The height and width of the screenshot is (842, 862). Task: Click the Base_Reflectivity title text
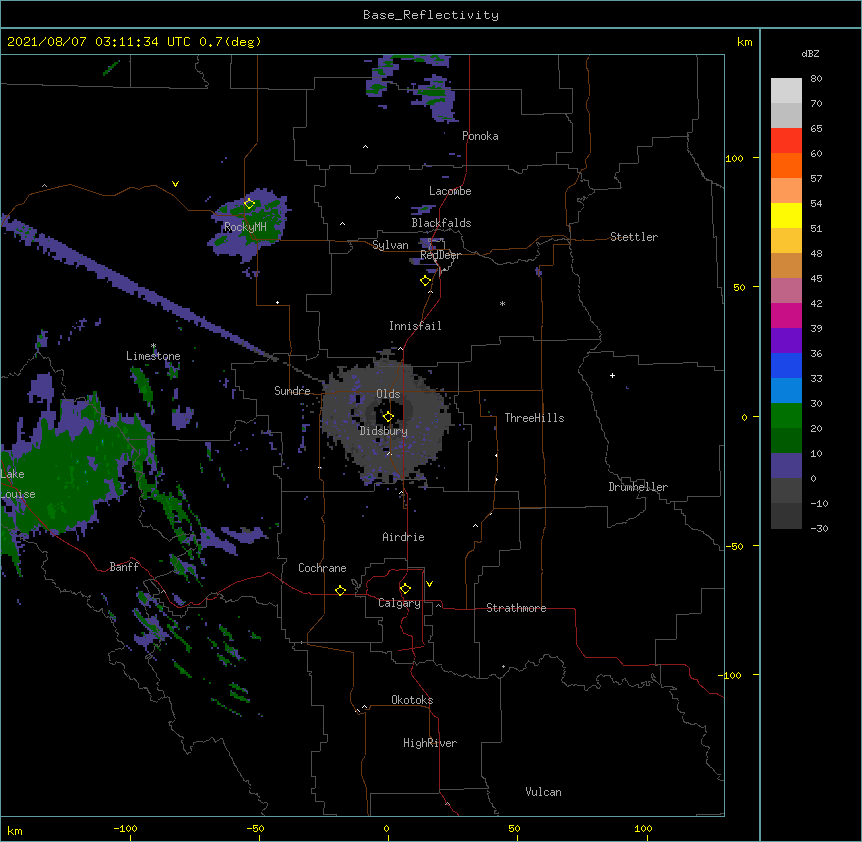(x=431, y=15)
